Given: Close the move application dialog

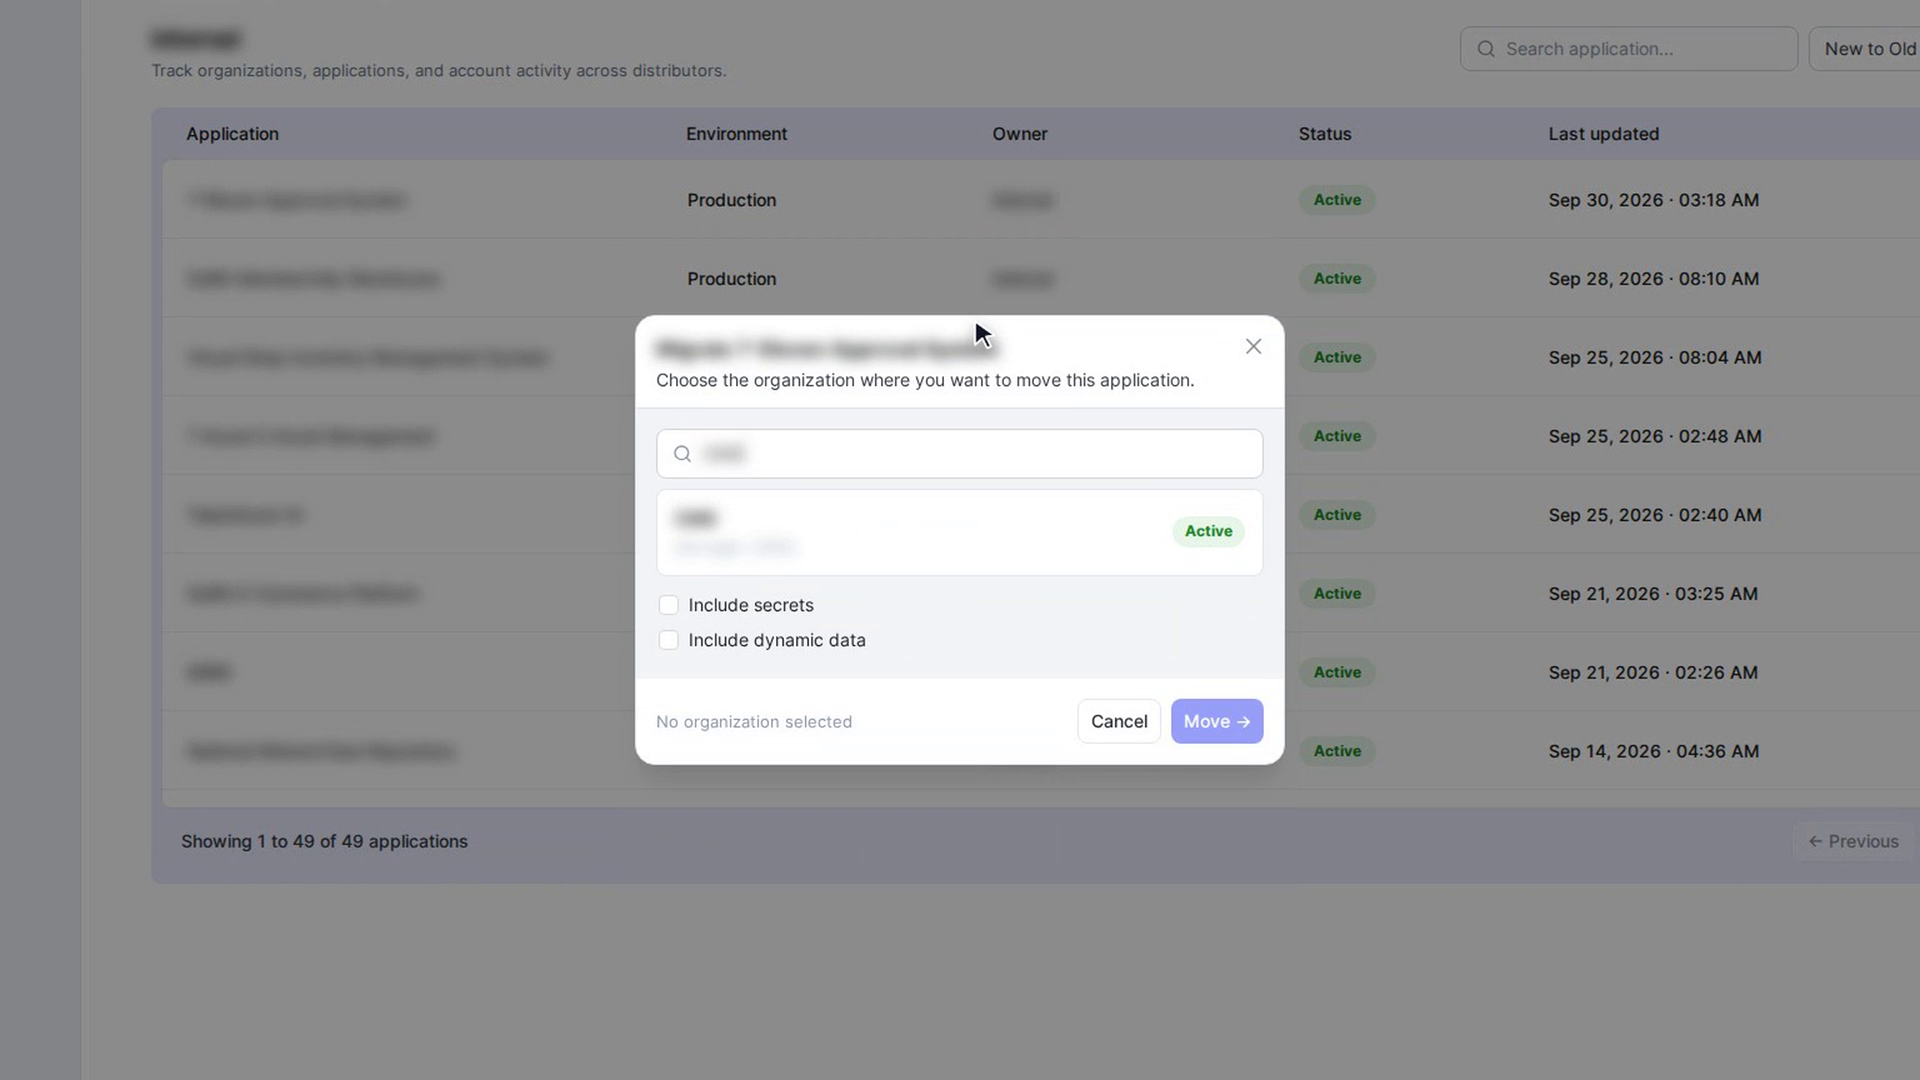Looking at the screenshot, I should [1253, 346].
